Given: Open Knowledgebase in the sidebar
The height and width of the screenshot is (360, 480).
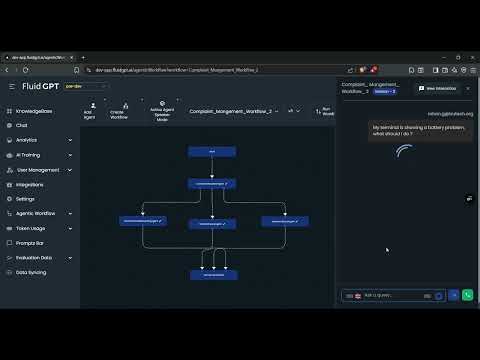Looking at the screenshot, I should tap(34, 111).
